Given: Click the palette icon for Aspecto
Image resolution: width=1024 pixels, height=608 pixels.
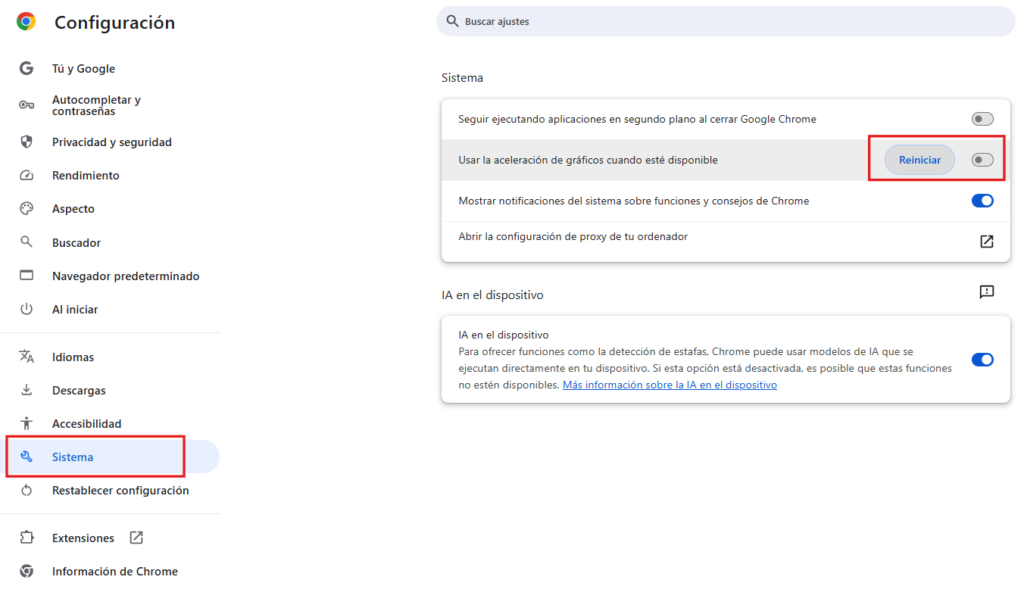Looking at the screenshot, I should [x=26, y=208].
